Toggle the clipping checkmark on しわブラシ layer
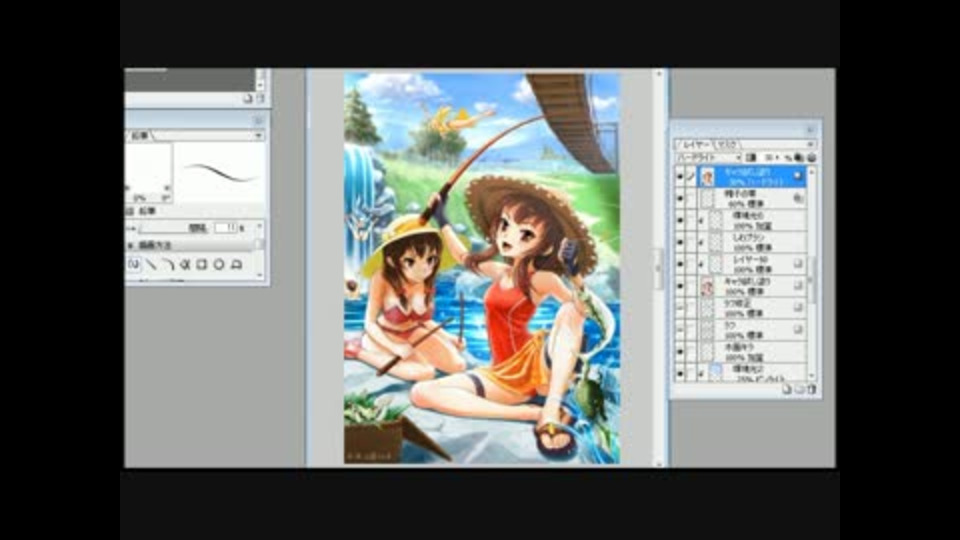This screenshot has height=540, width=960. [x=702, y=242]
